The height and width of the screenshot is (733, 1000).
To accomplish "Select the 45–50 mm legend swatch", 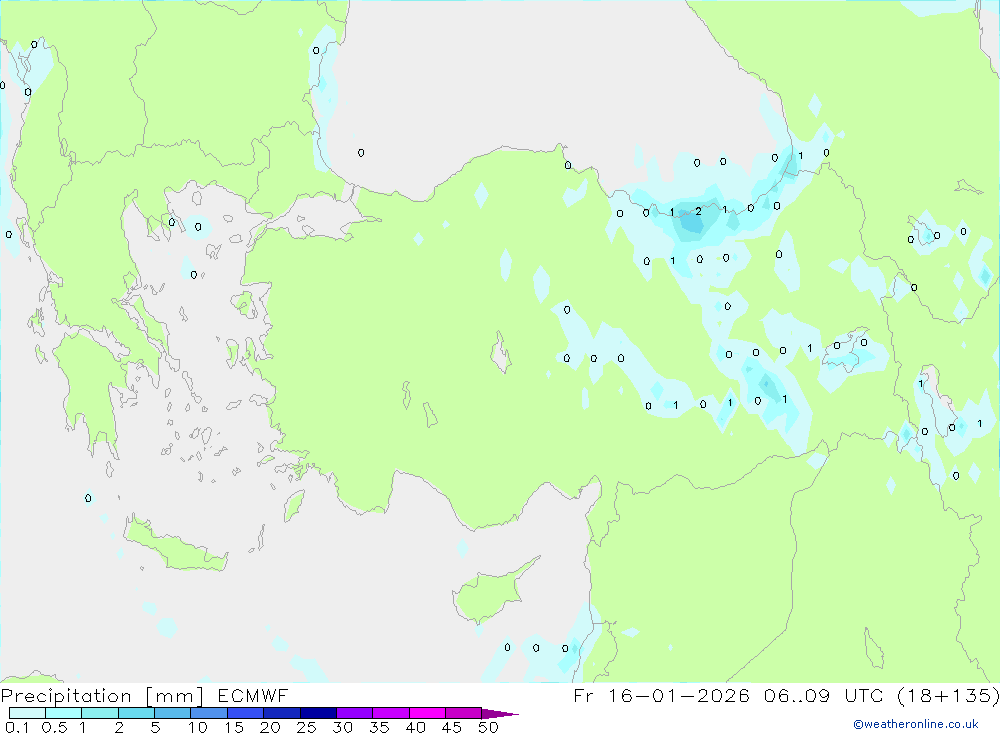I will (463, 713).
